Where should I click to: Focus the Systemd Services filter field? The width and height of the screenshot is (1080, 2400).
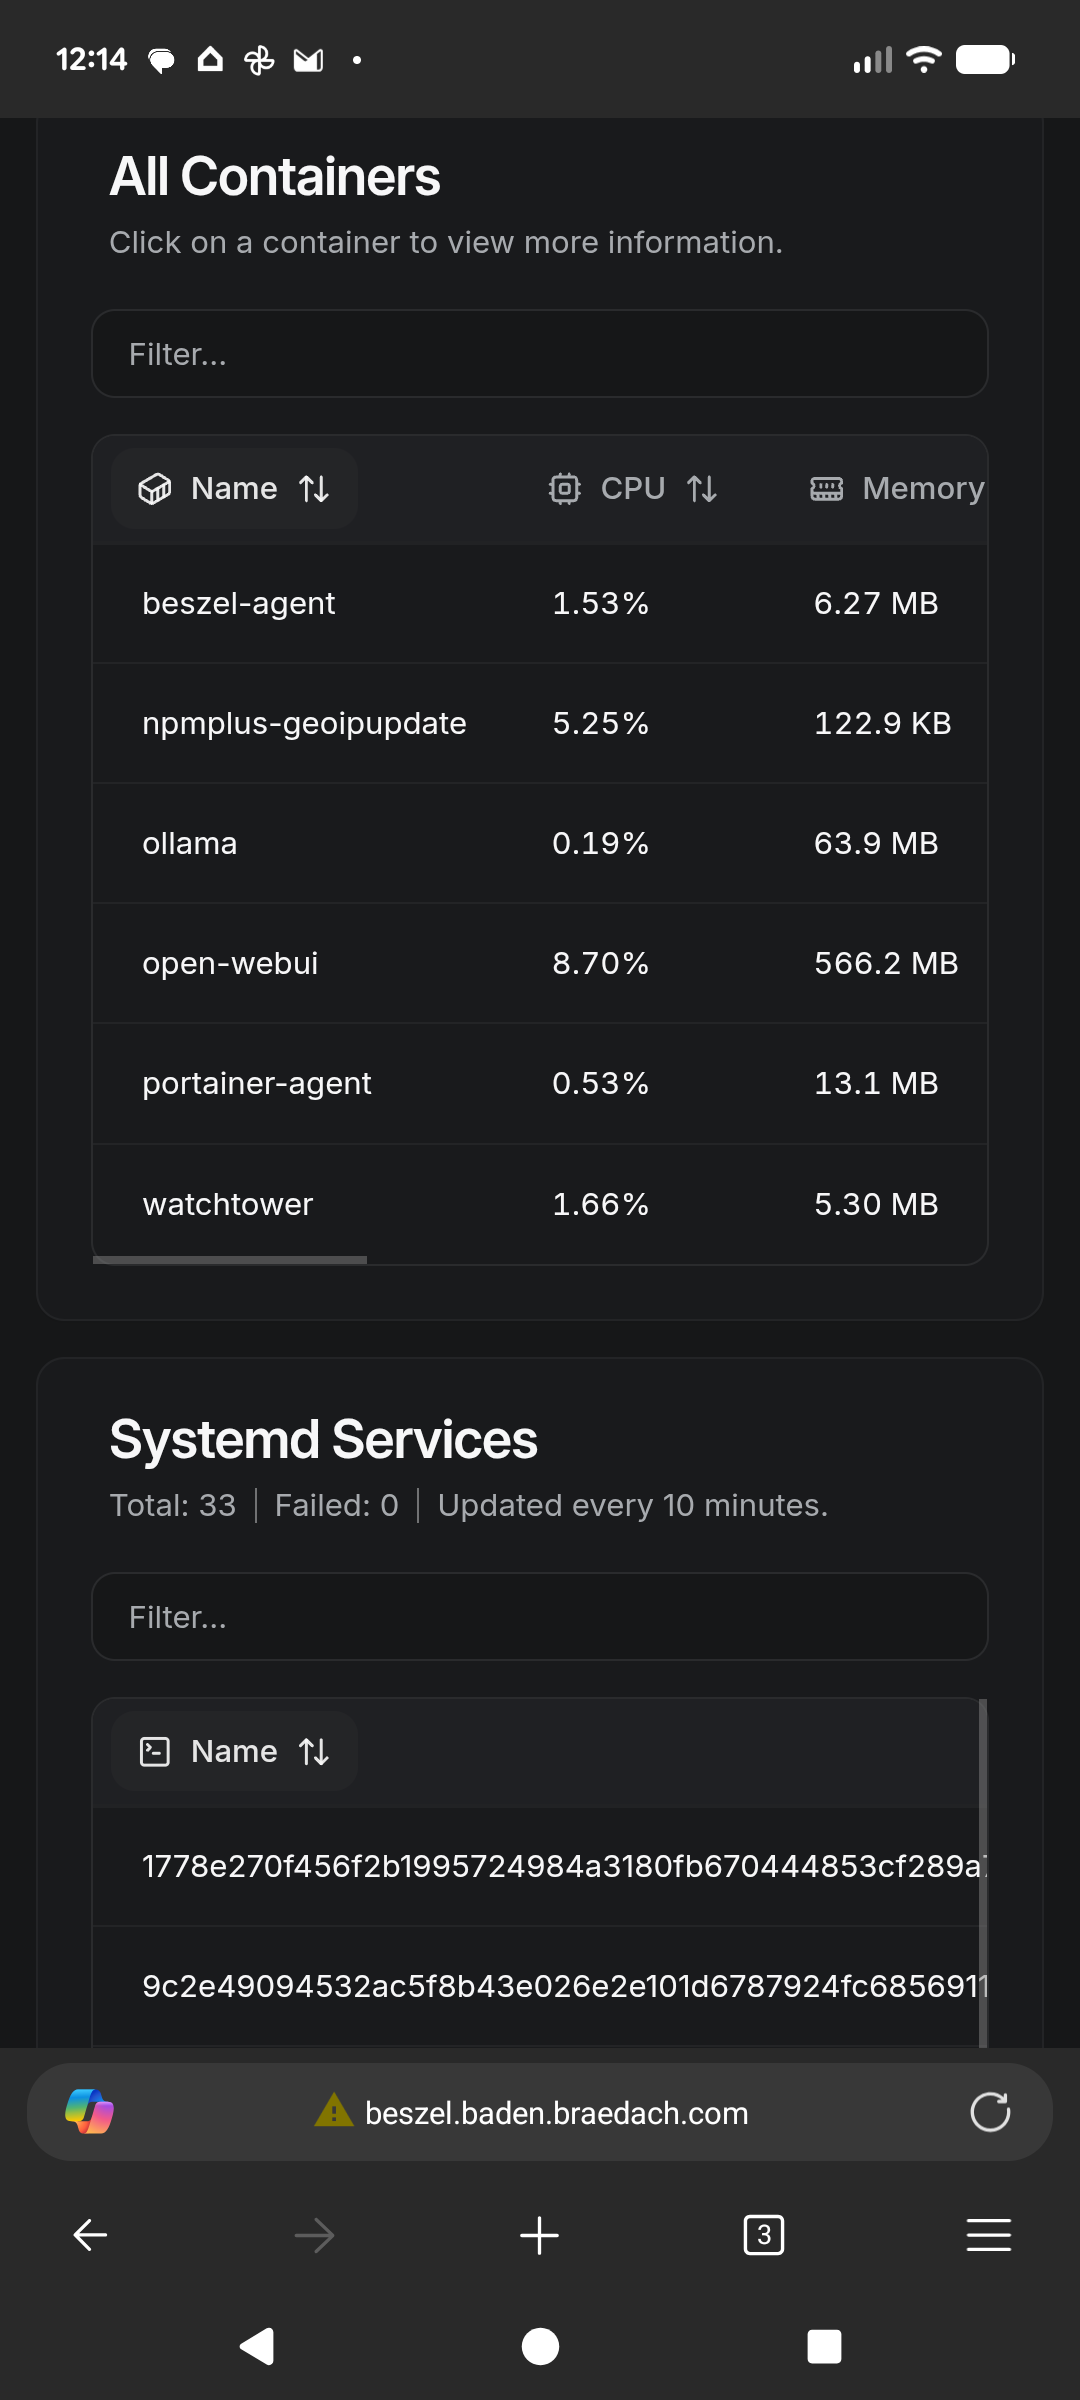tap(540, 1617)
